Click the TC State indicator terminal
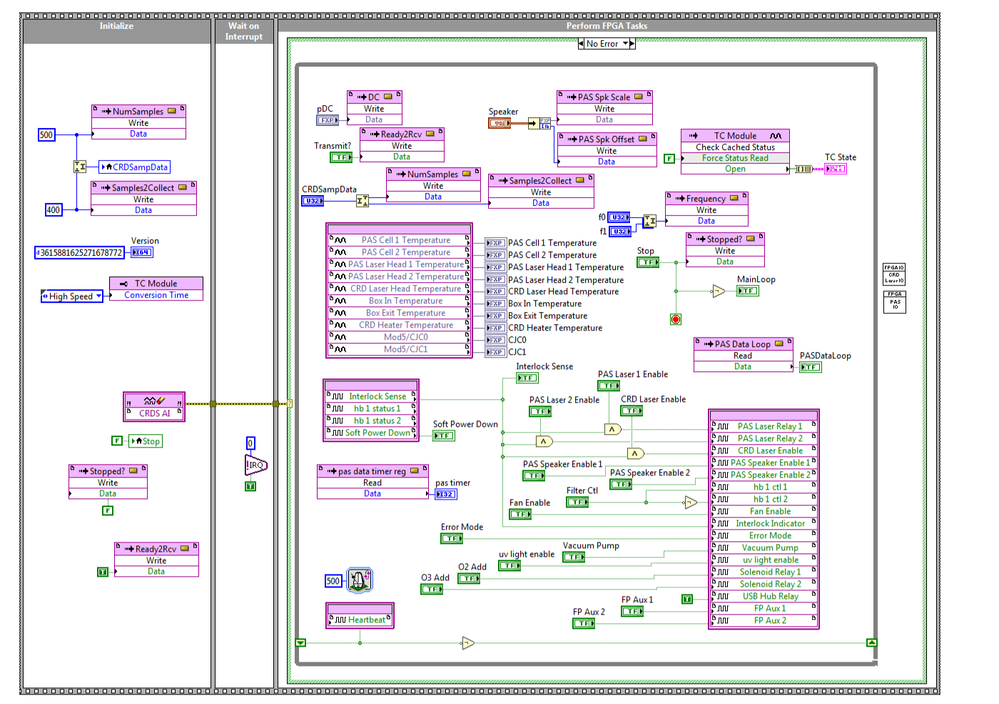This screenshot has width=999, height=704. point(836,169)
